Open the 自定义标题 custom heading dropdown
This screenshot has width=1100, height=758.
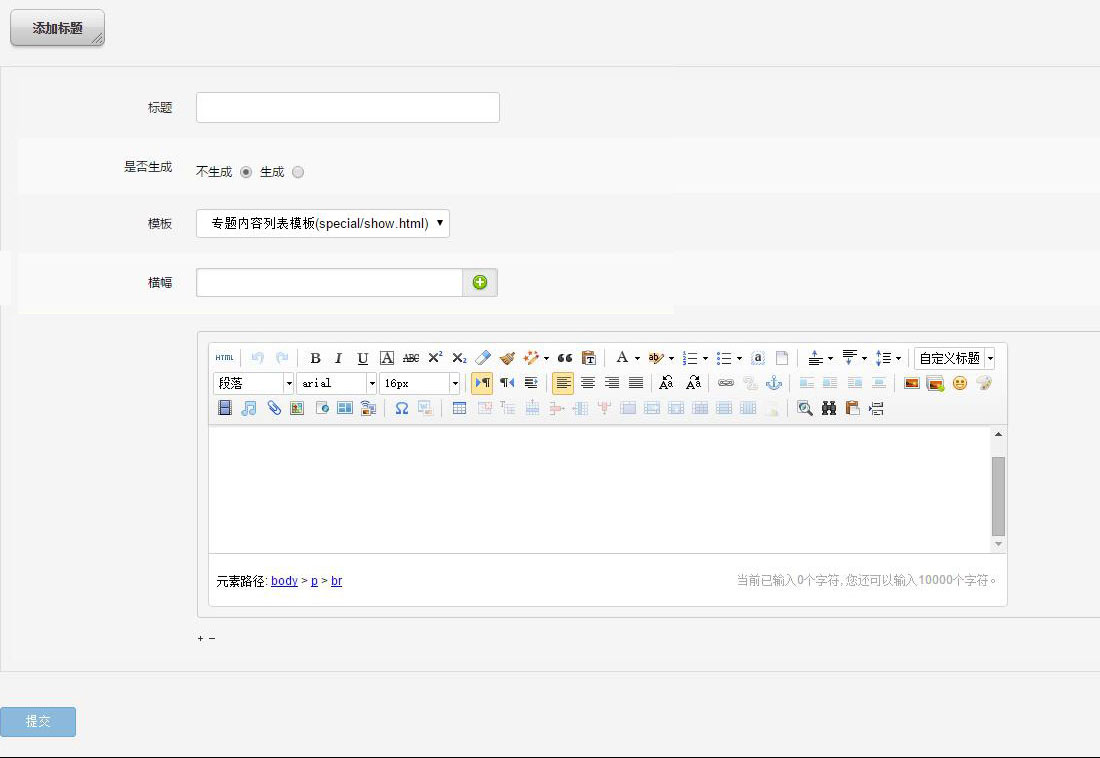pyautogui.click(x=954, y=358)
